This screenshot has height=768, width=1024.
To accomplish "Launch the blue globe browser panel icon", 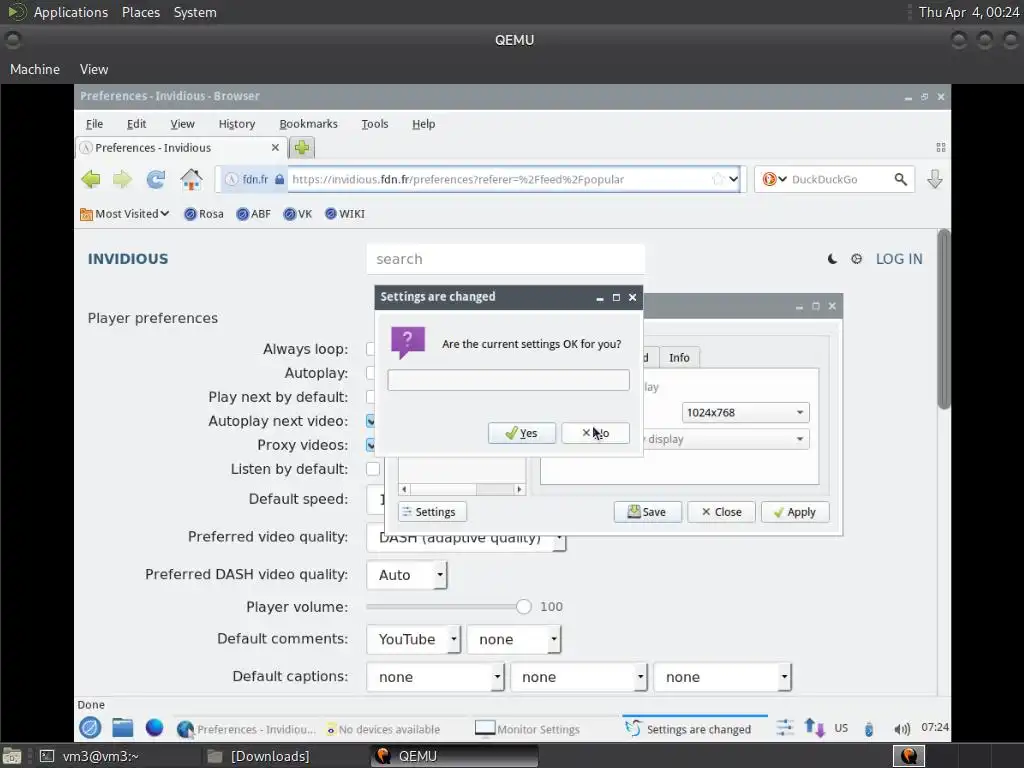I will tap(154, 728).
